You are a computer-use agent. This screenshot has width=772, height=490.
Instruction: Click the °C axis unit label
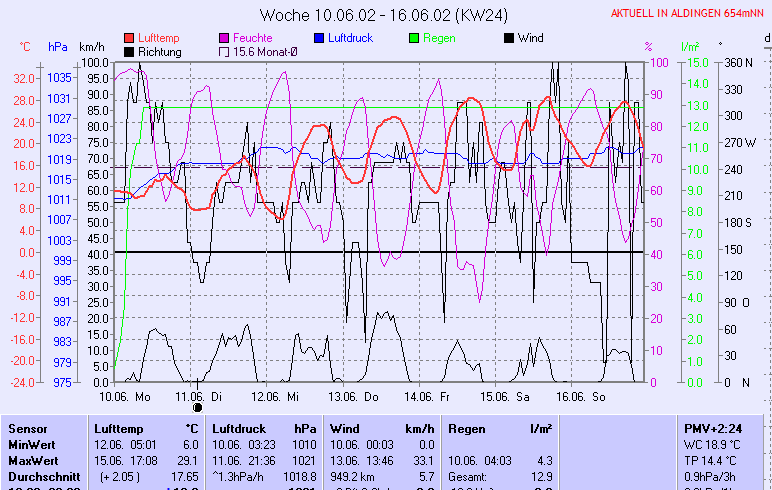(26, 47)
